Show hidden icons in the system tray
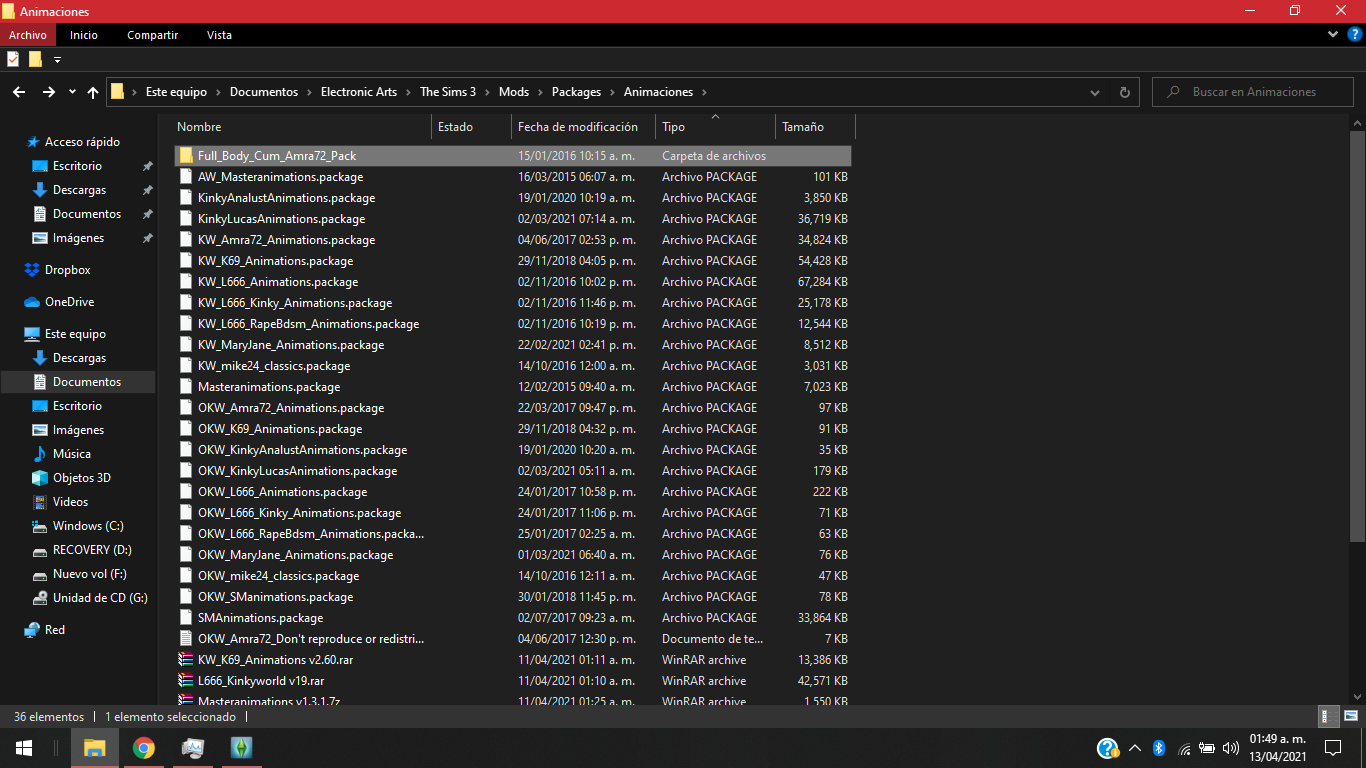The height and width of the screenshot is (768, 1366). 1135,748
